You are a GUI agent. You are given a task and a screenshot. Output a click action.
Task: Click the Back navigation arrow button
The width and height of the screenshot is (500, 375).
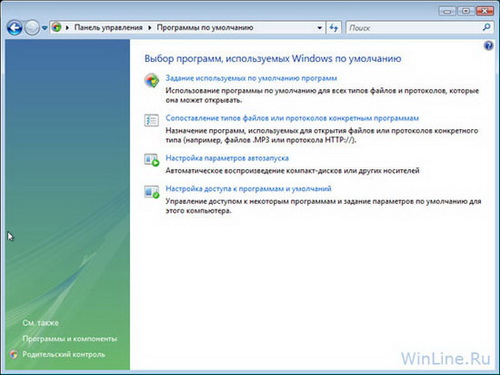click(15, 28)
